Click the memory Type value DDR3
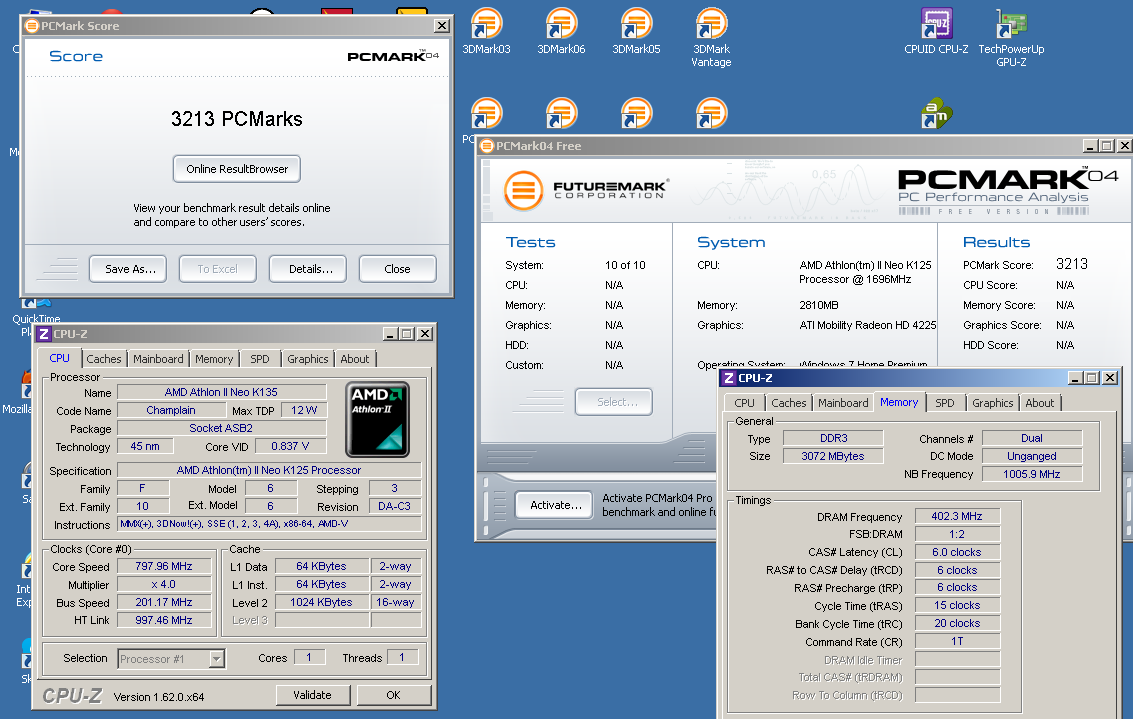 click(833, 439)
